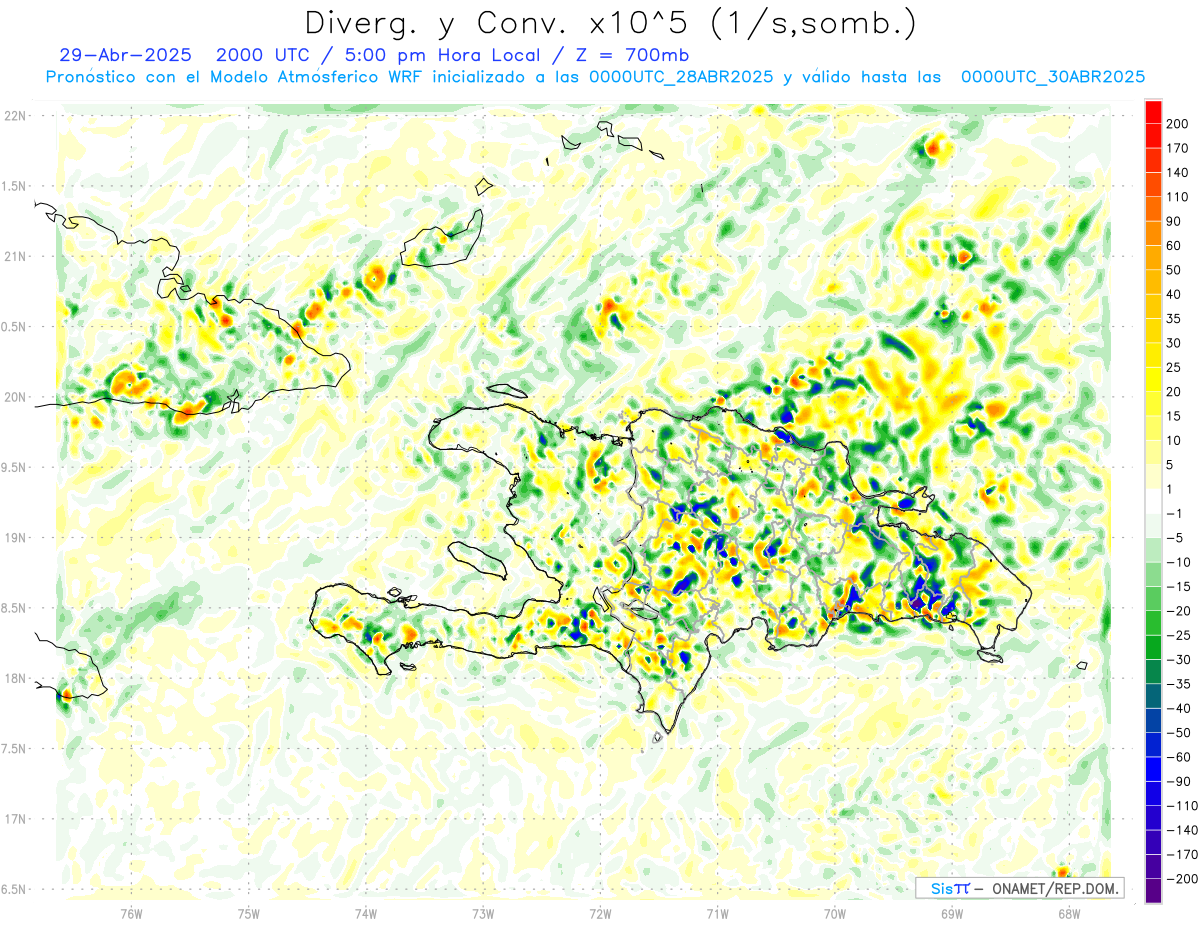Click the '70W' longitude label
Screen dimensions: 1200x927
click(835, 913)
